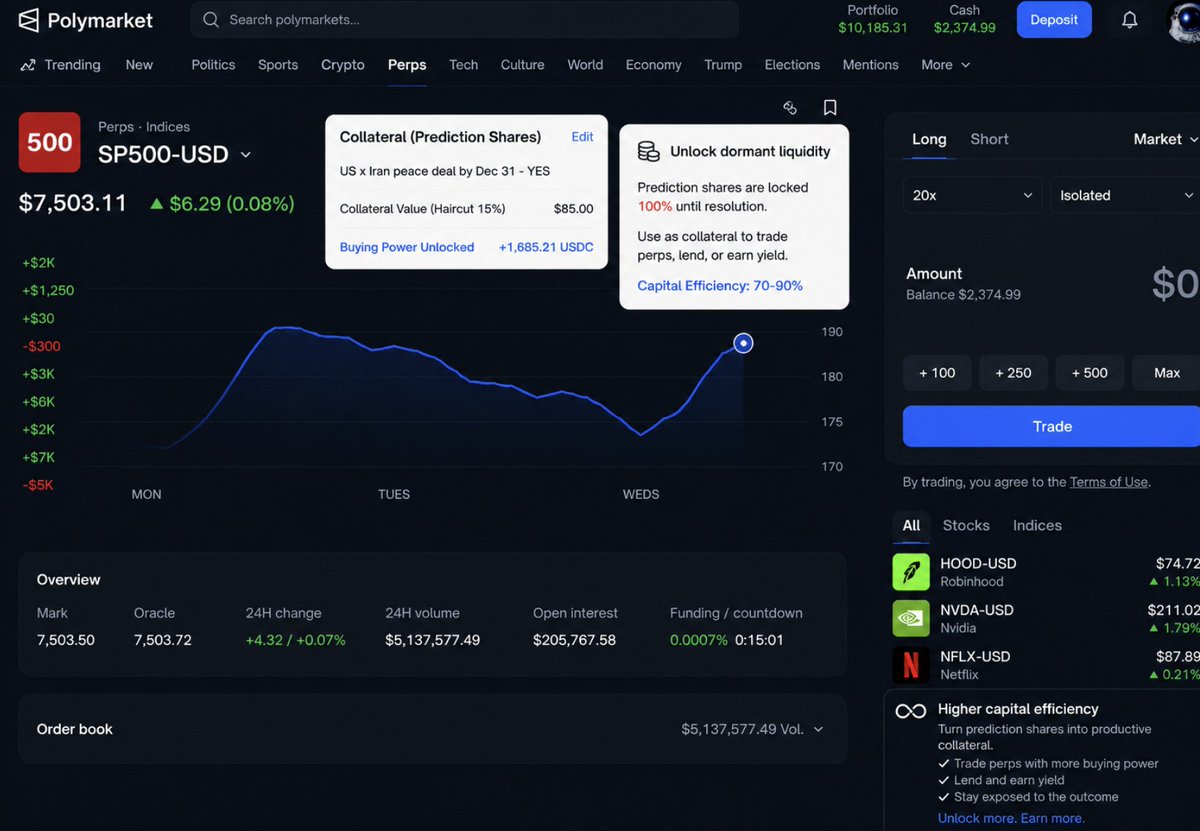The height and width of the screenshot is (831, 1200).
Task: Click the Netflix NFLX-USD icon
Action: coord(911,664)
